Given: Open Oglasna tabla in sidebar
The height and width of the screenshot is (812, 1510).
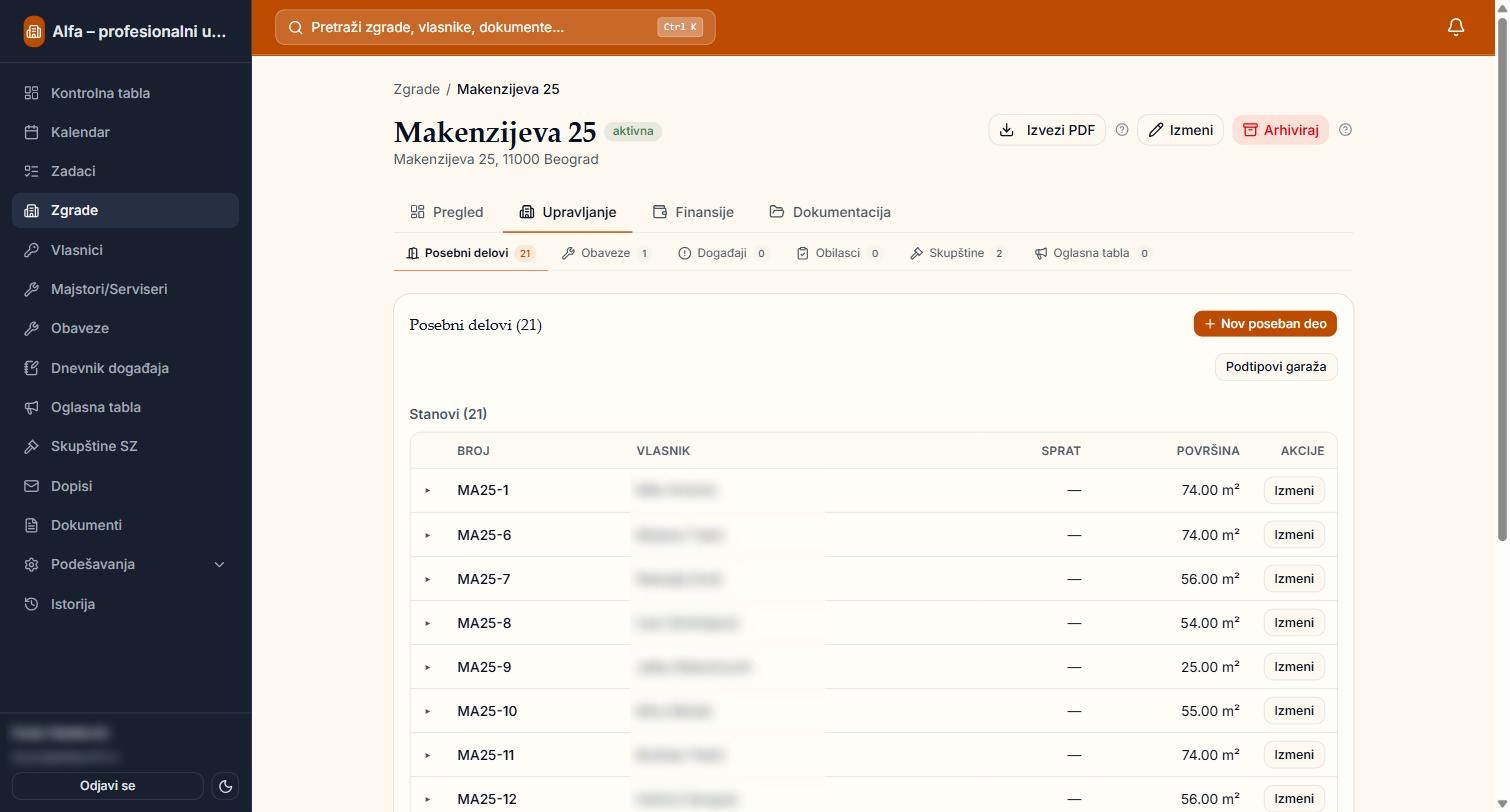Looking at the screenshot, I should point(125,407).
